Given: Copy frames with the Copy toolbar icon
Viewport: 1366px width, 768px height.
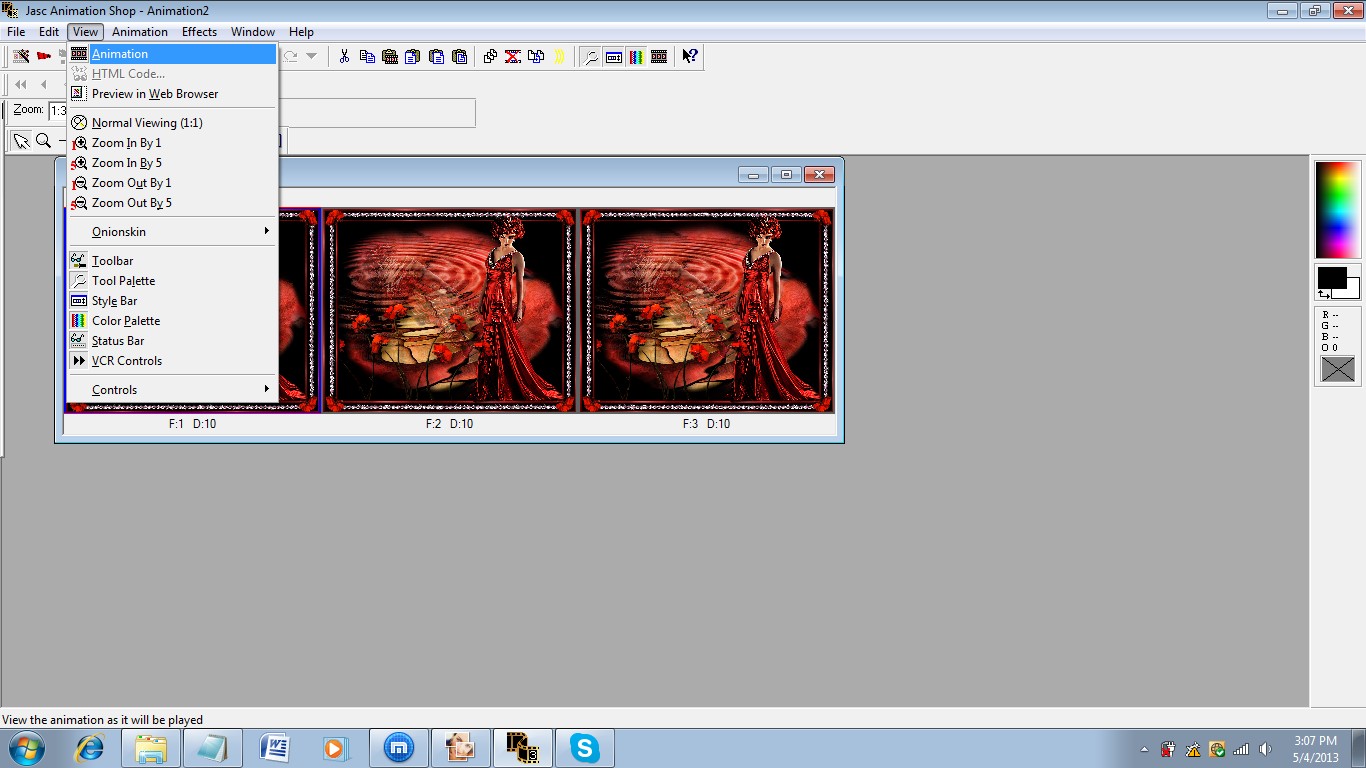Looking at the screenshot, I should tap(367, 56).
